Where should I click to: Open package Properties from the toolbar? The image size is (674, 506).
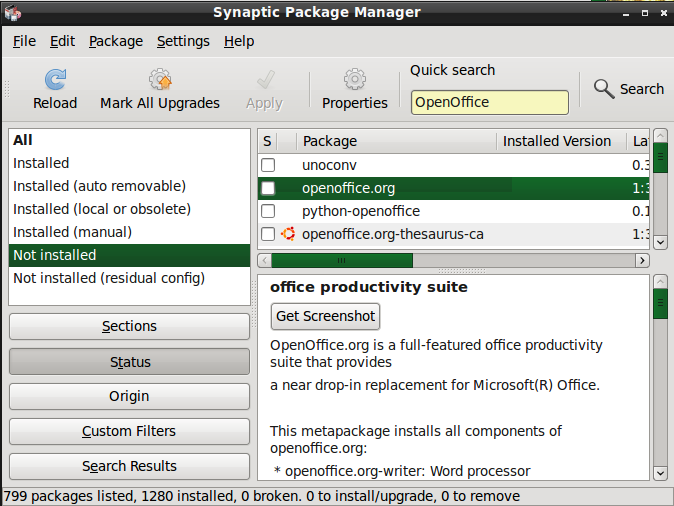tap(355, 80)
